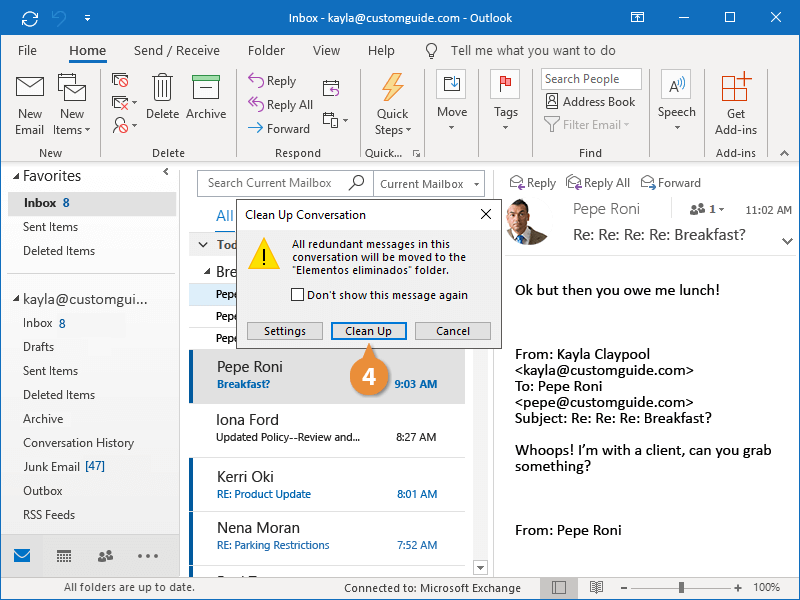Open the Current Mailbox scope dropdown

coord(429,184)
